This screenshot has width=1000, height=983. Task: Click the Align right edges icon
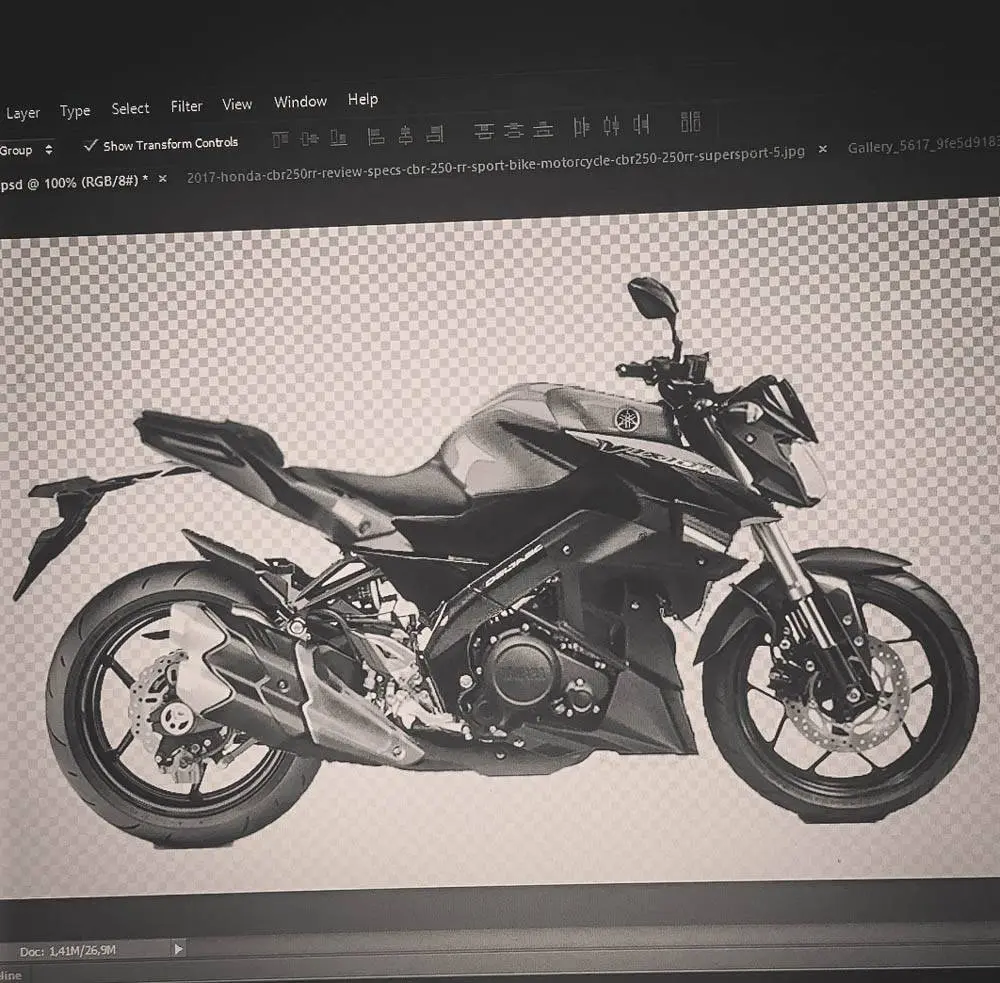[x=435, y=134]
